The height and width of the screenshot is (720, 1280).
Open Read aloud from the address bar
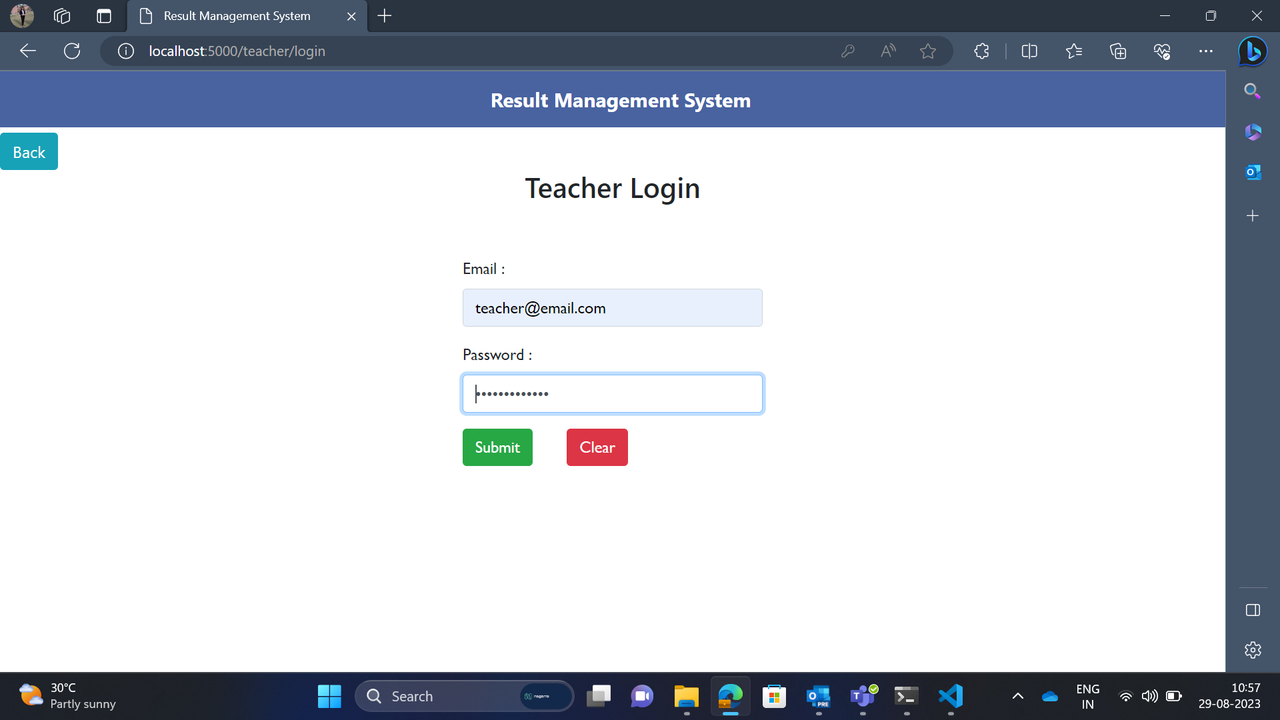coord(886,50)
